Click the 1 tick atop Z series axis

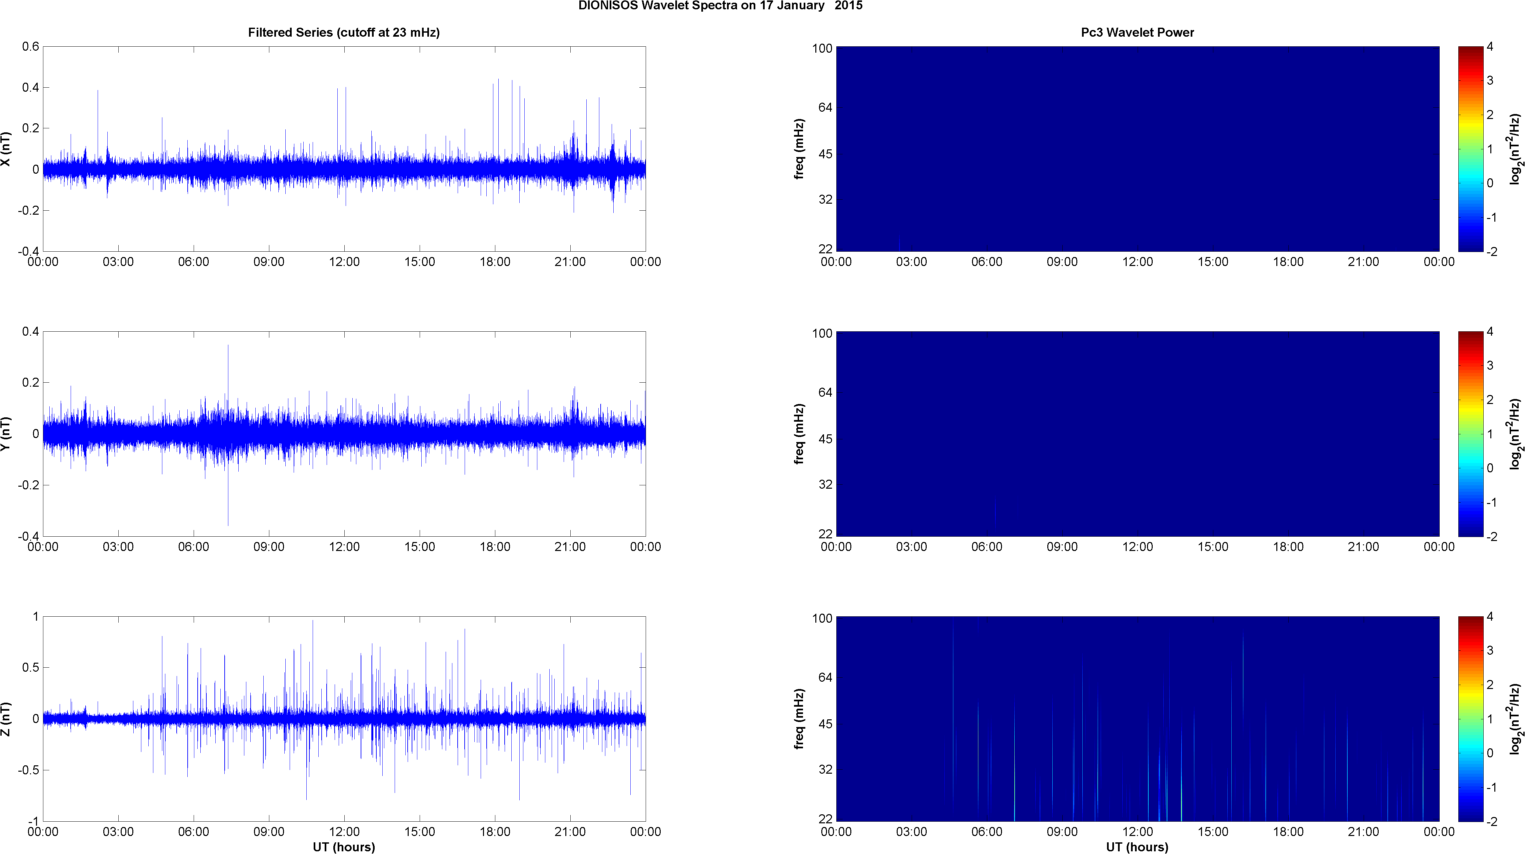pyautogui.click(x=36, y=617)
